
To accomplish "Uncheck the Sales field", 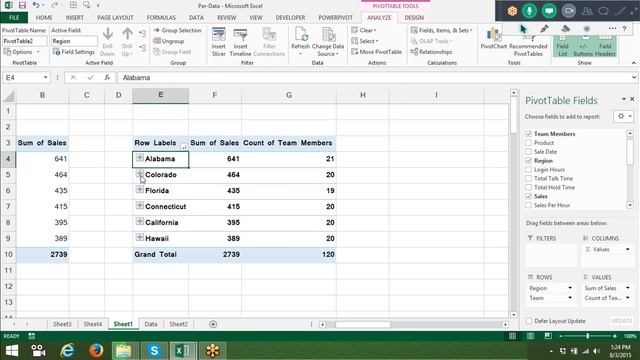I will (529, 196).
